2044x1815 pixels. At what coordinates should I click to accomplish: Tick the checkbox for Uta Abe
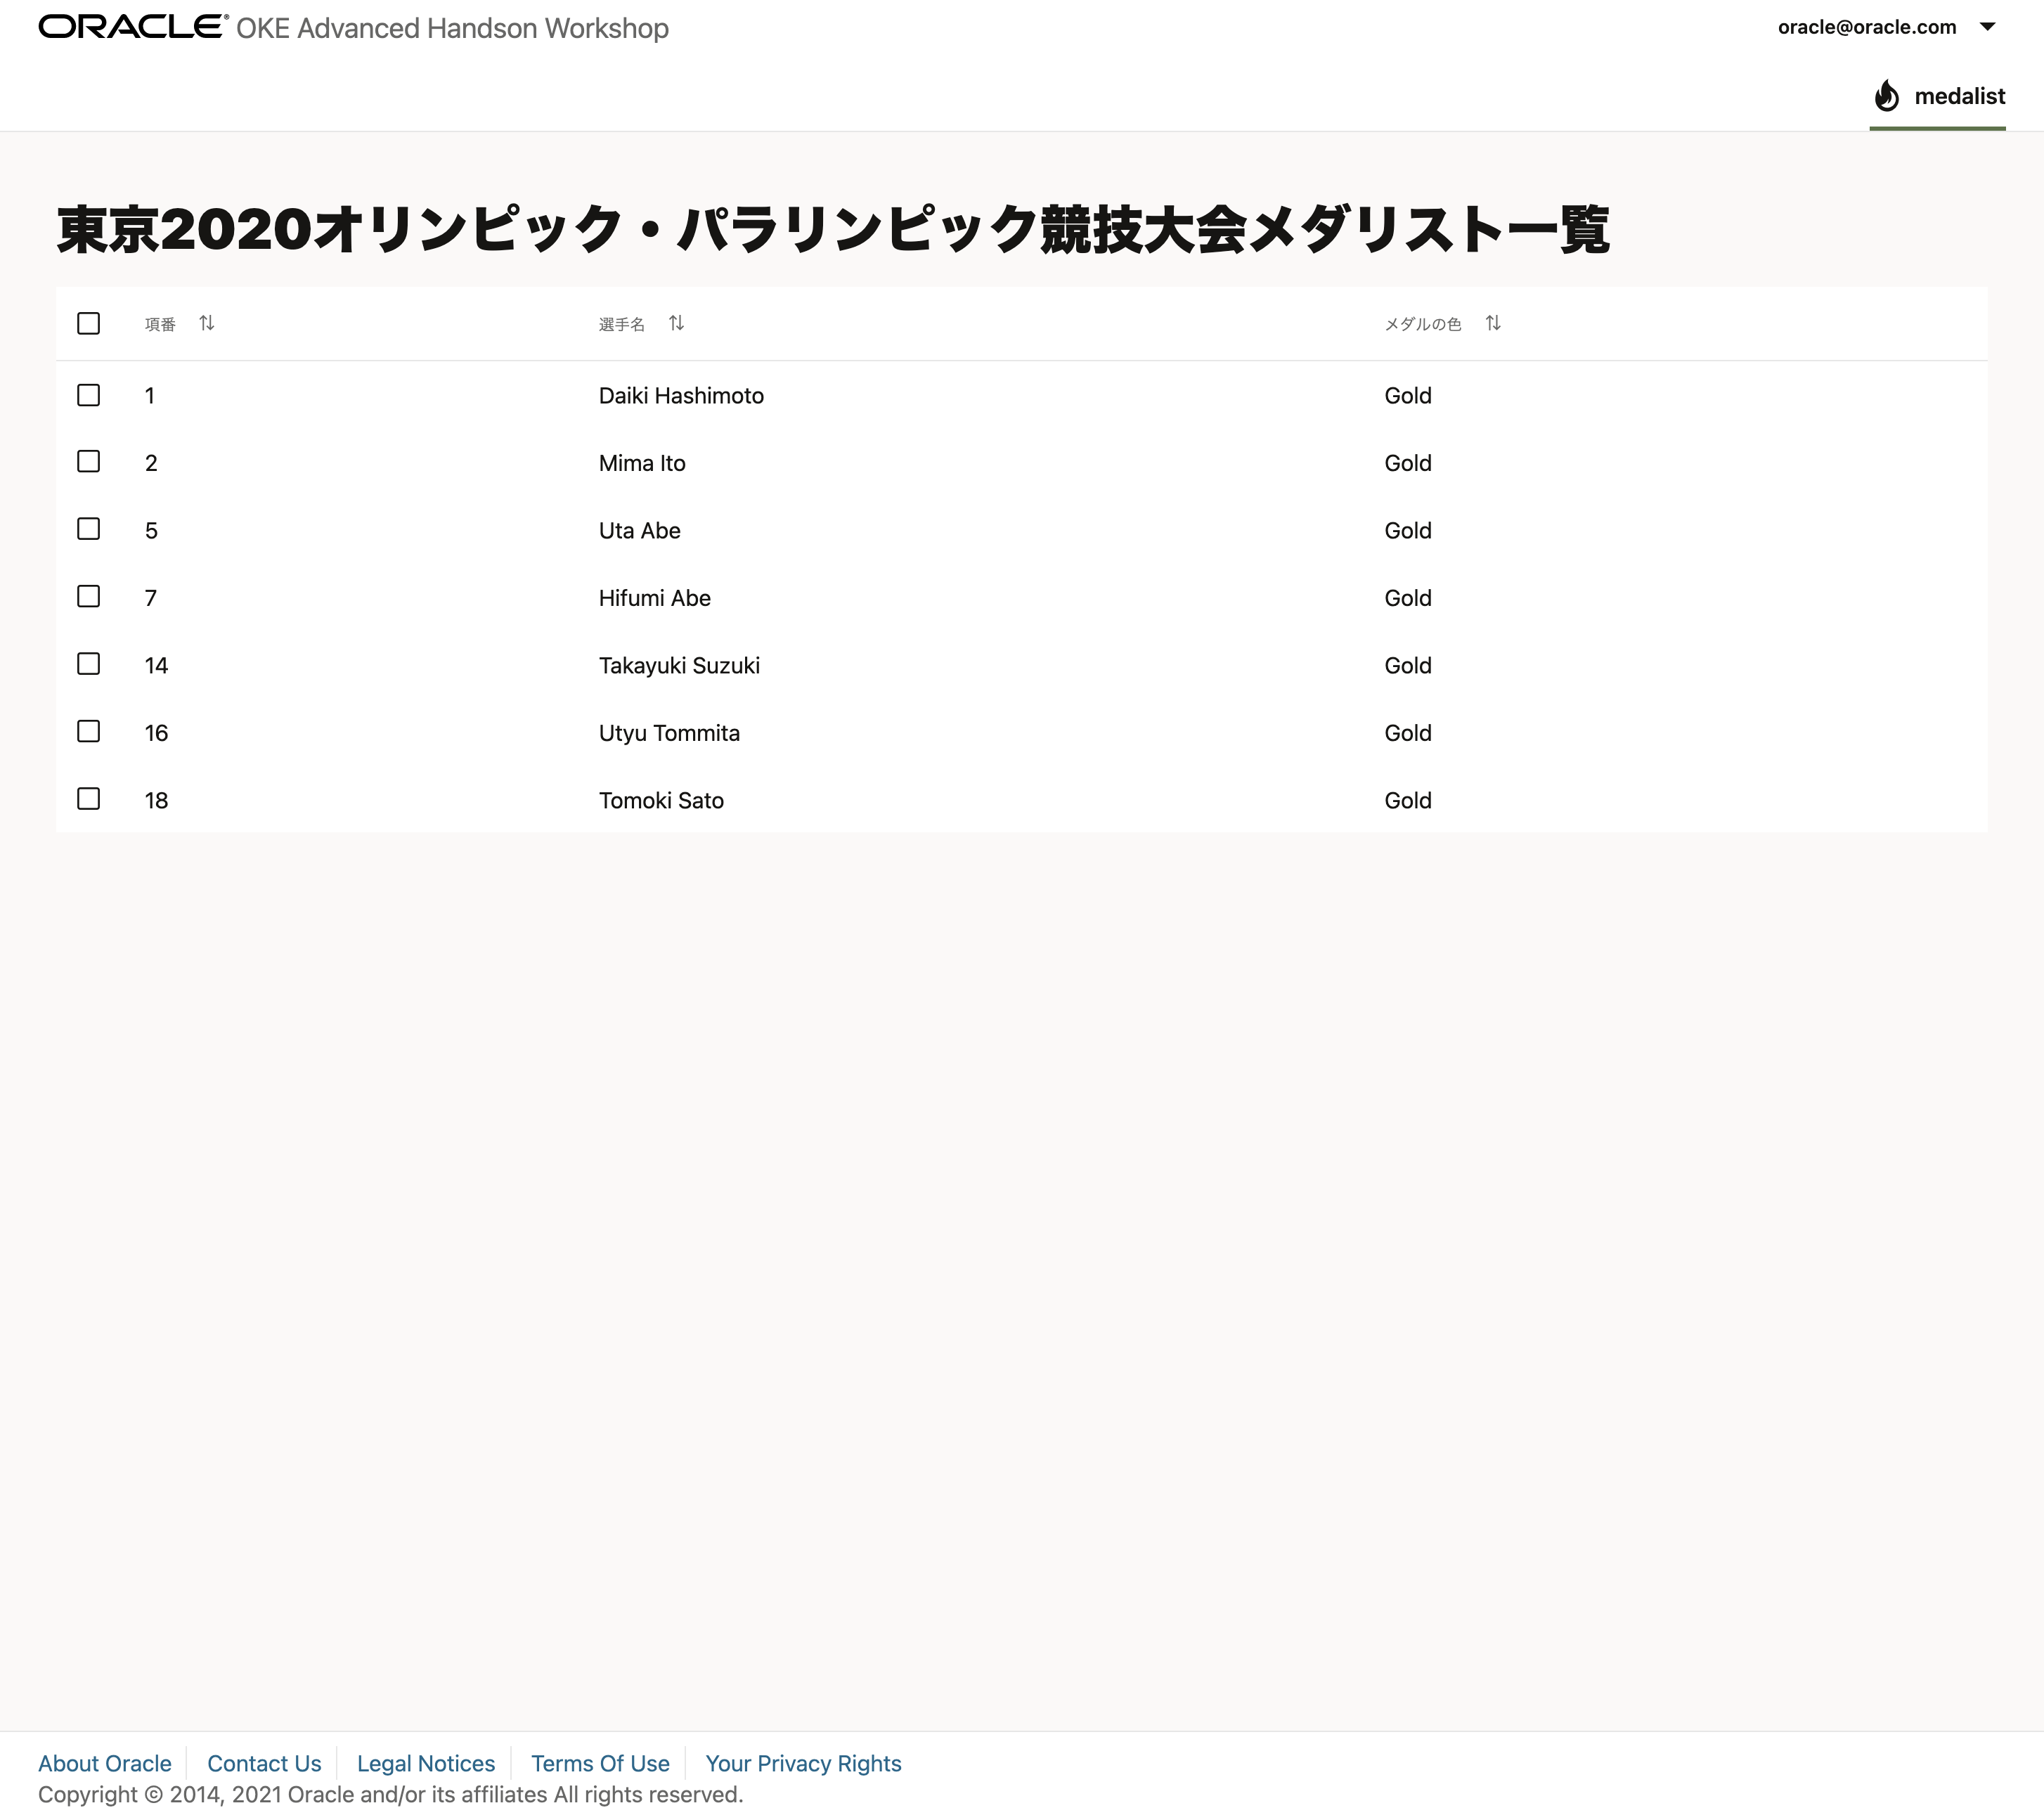tap(89, 529)
